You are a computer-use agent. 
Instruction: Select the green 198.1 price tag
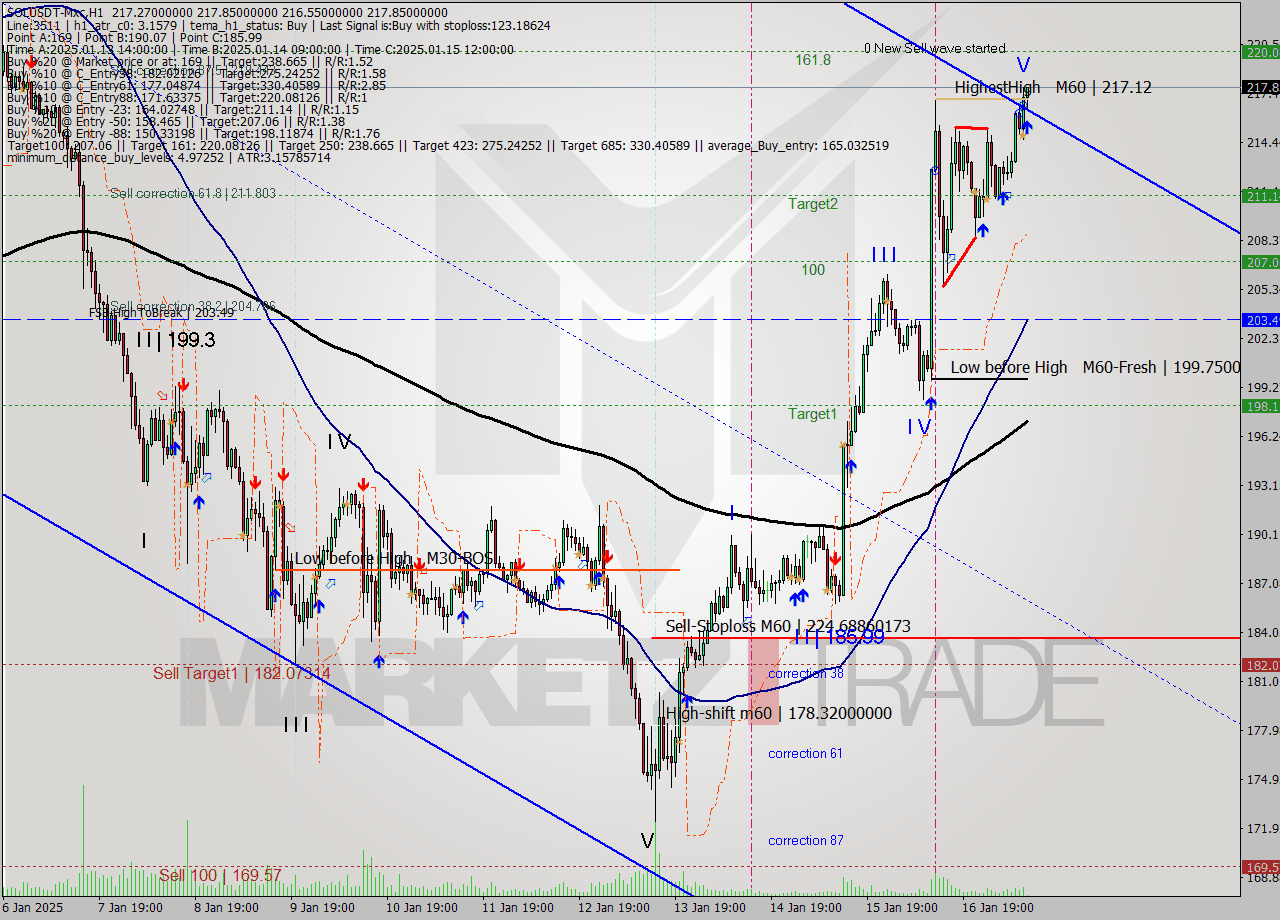pyautogui.click(x=1261, y=406)
